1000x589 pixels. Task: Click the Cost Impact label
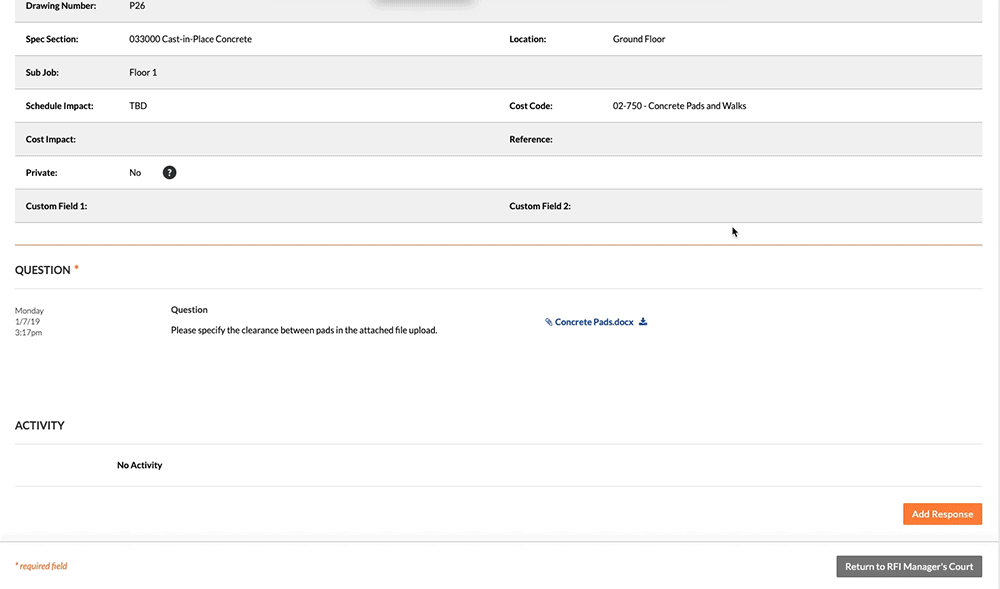(51, 139)
